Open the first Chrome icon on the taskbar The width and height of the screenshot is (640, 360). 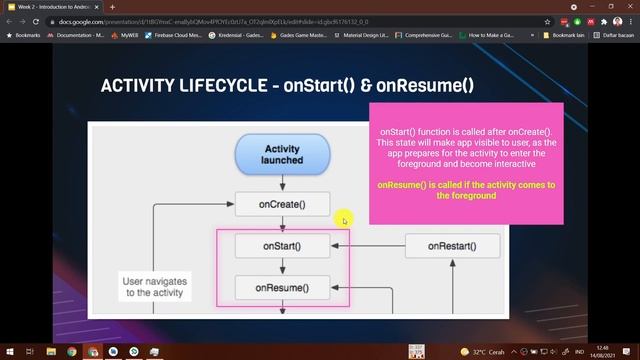tap(72, 351)
